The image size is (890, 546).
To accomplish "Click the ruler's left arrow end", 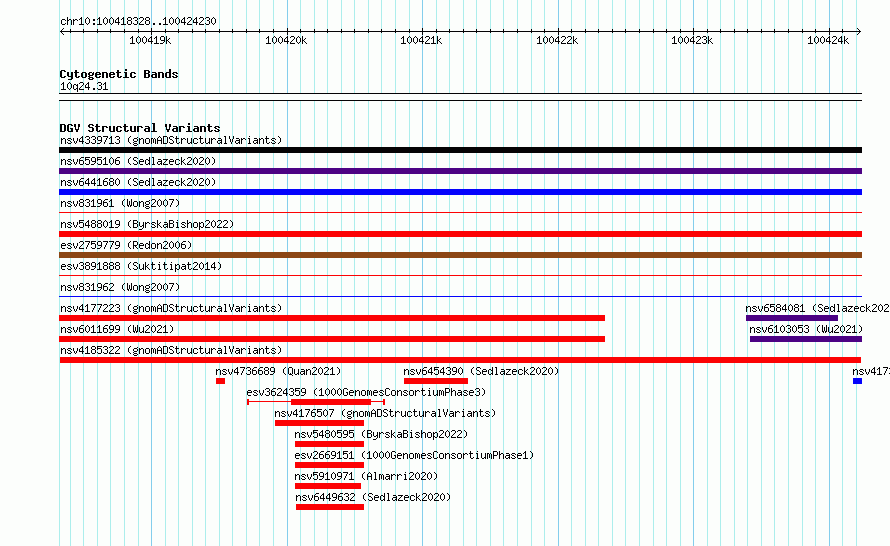I will coord(62,31).
